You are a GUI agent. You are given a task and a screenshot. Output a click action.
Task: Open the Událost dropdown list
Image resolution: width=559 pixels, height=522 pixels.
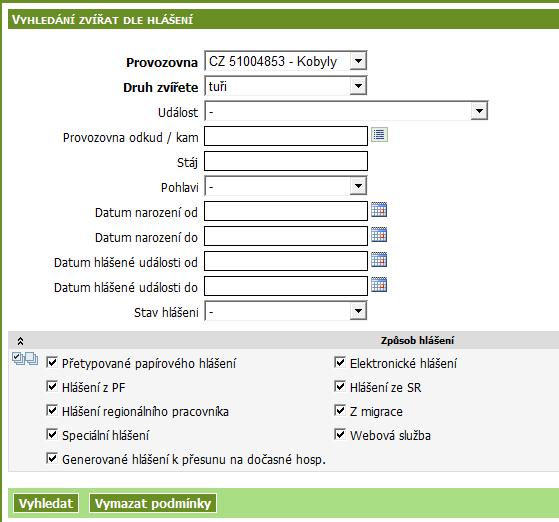click(479, 111)
